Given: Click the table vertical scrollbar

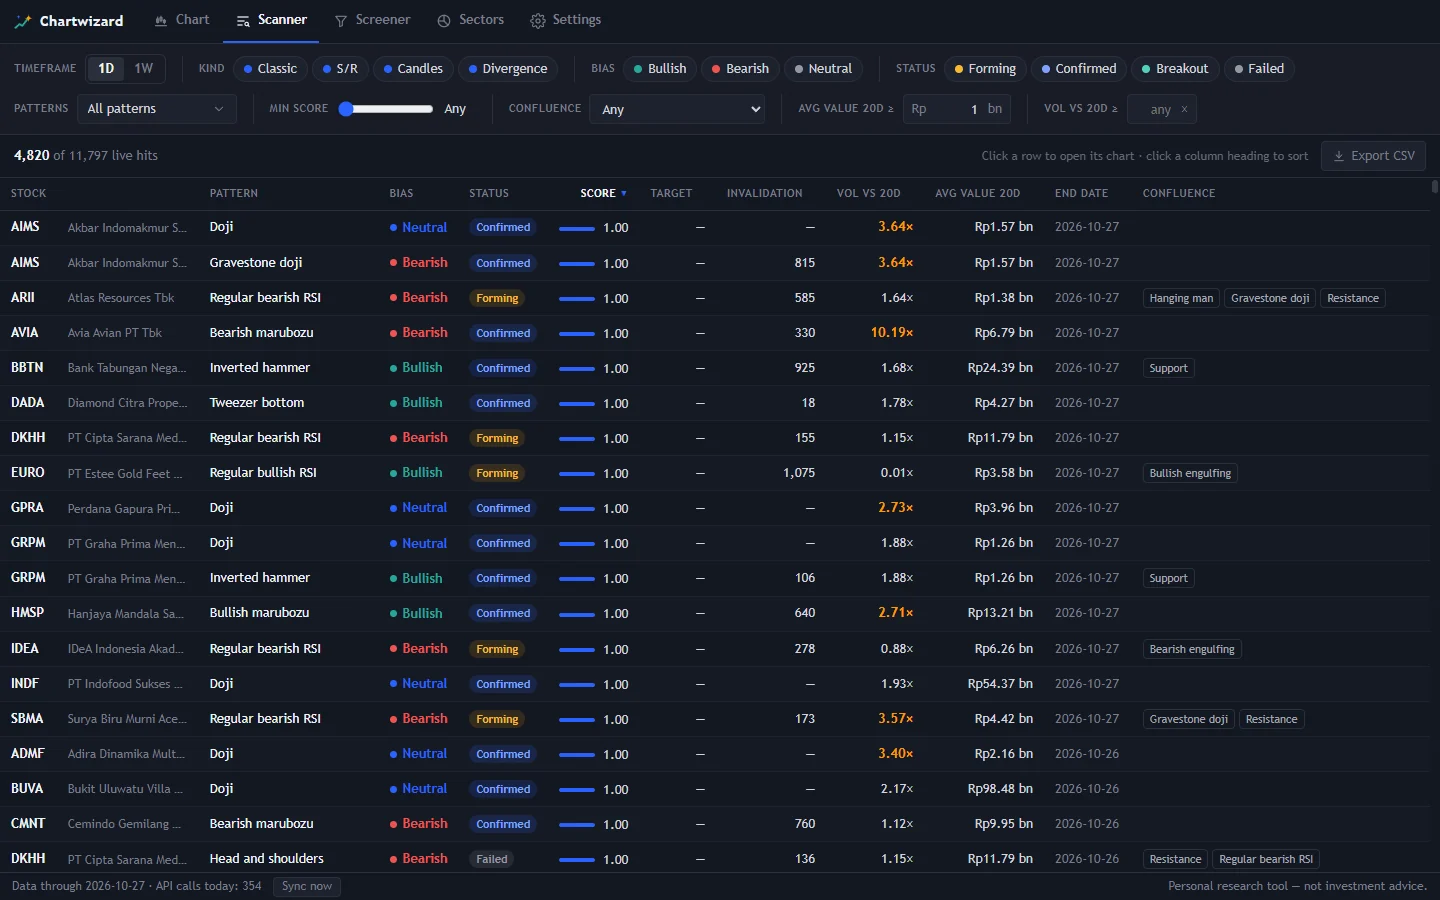Looking at the screenshot, I should [x=1435, y=186].
